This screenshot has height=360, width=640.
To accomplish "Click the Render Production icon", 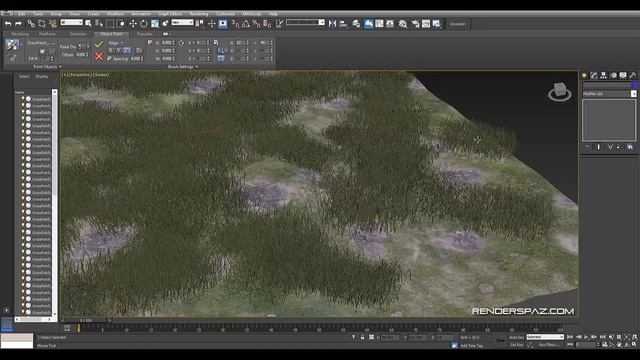I will (437, 24).
